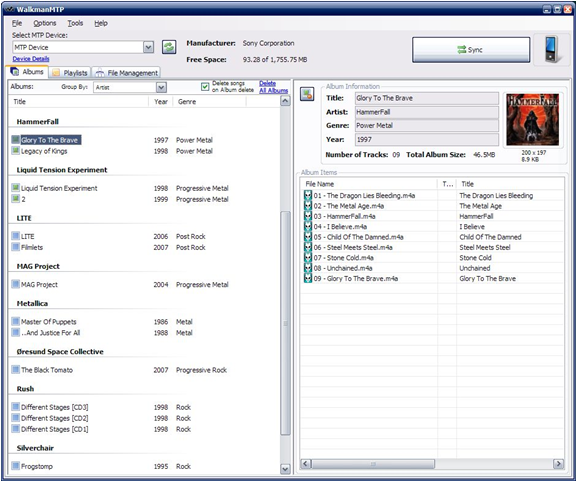Click The Black Tomato album icon
This screenshot has height=483, width=578.
click(x=15, y=370)
